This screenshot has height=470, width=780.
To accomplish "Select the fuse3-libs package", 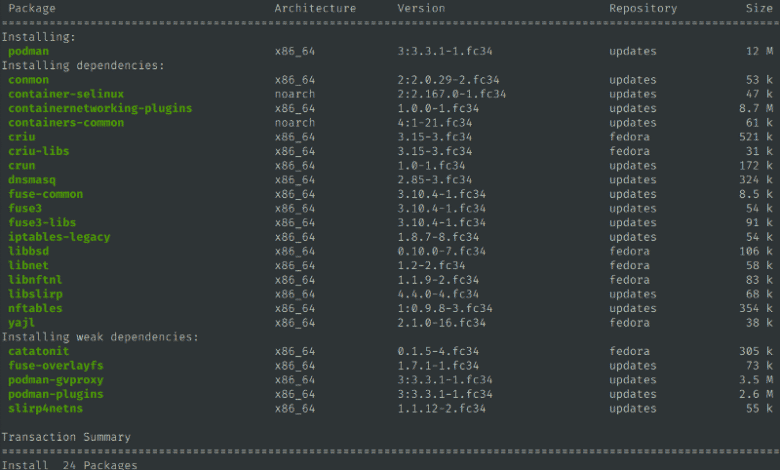I will [x=42, y=222].
